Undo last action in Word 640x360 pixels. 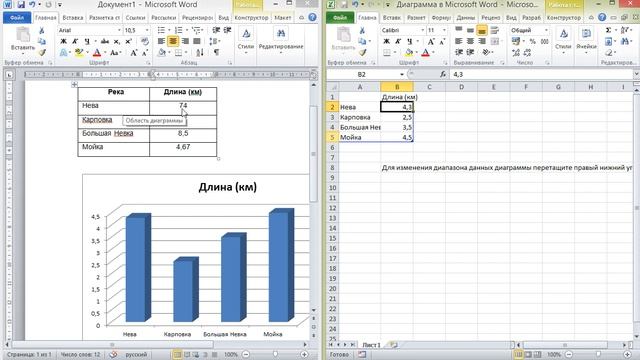coord(32,5)
